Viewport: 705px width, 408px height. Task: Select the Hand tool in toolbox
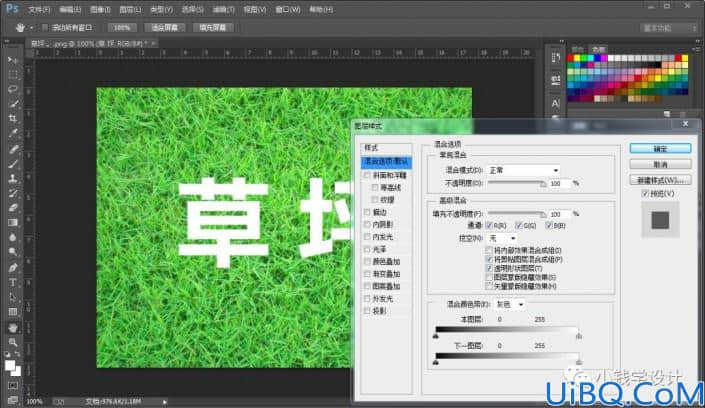click(x=13, y=327)
